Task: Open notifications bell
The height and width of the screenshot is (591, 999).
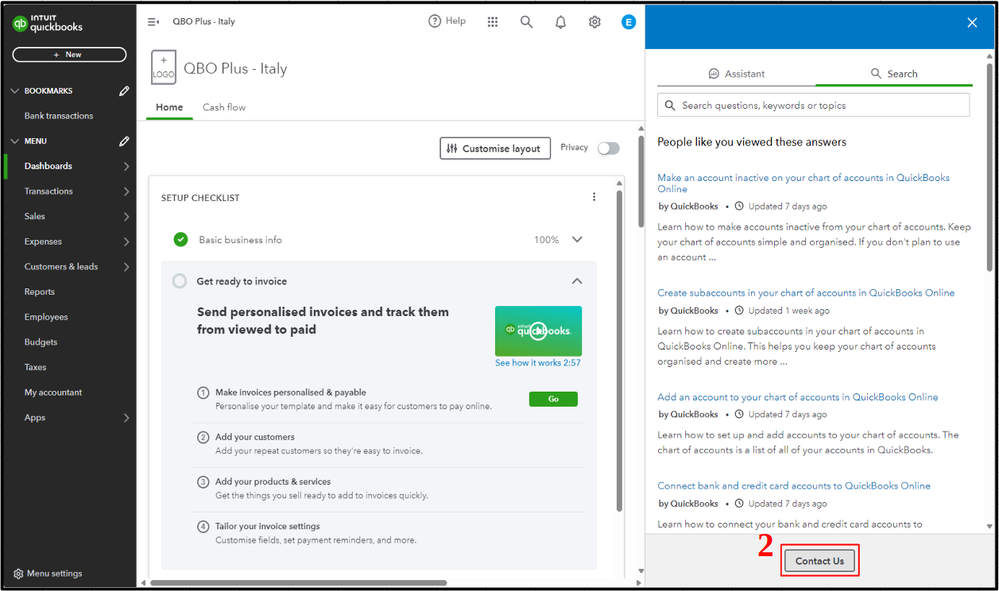Action: [x=561, y=22]
